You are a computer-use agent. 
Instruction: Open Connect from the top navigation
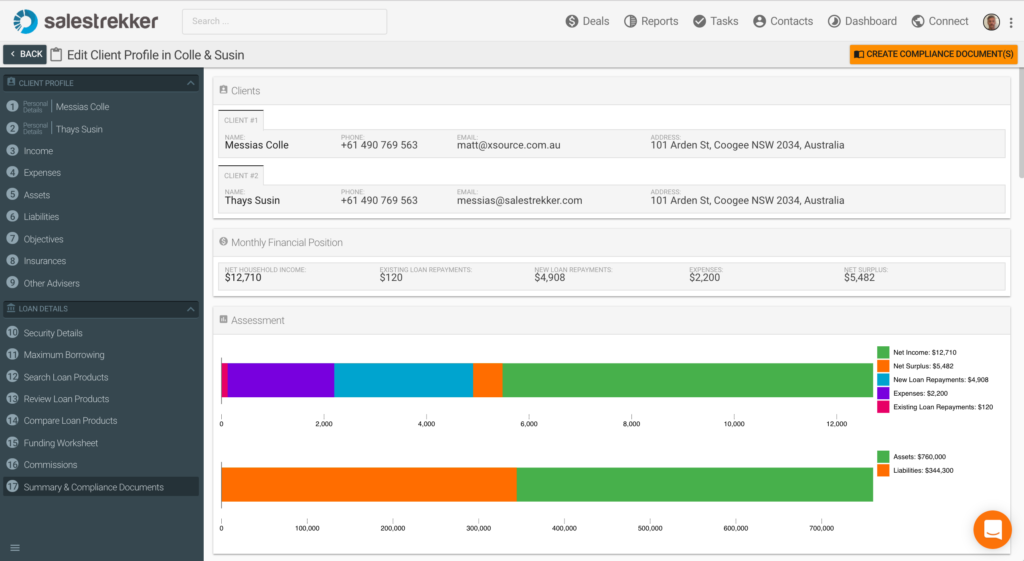click(940, 22)
